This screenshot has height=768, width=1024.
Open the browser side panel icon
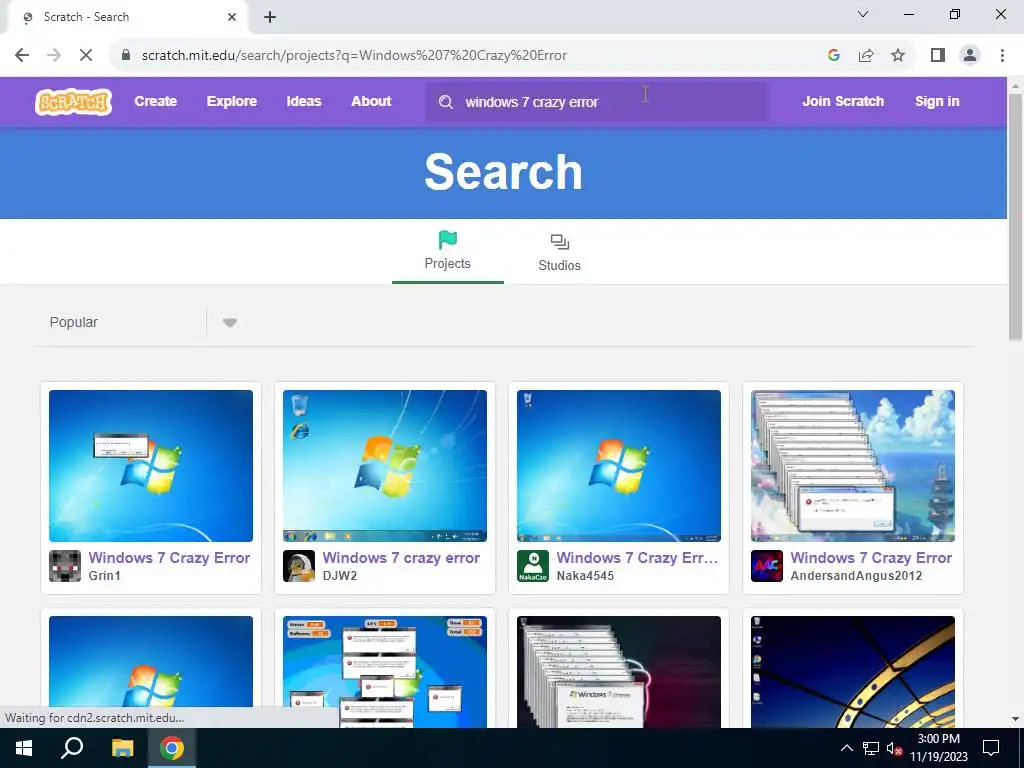pos(938,55)
